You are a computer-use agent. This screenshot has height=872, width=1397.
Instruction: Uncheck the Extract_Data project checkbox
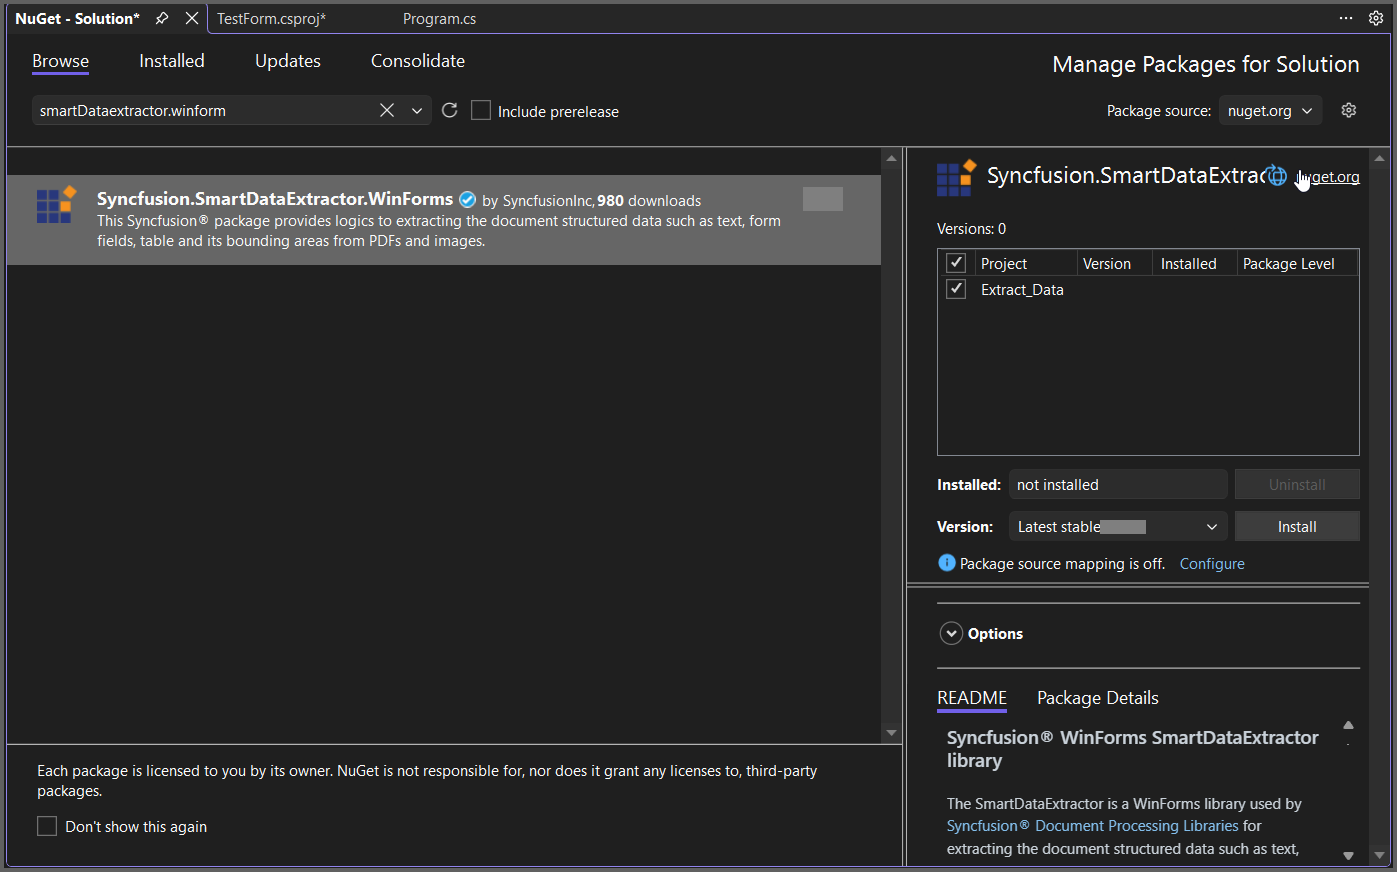956,289
